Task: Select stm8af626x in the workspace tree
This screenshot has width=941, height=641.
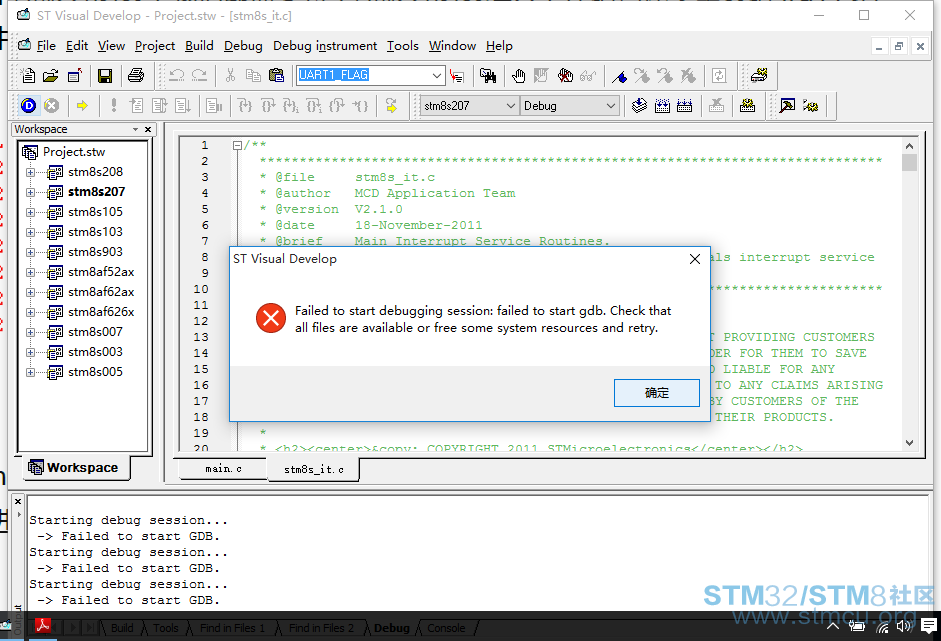Action: pos(101,312)
